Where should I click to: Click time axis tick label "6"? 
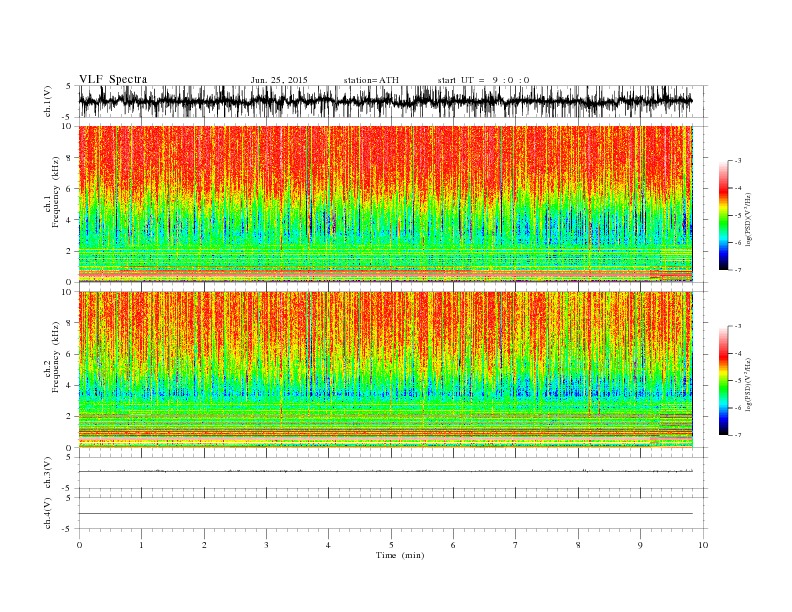pos(453,545)
